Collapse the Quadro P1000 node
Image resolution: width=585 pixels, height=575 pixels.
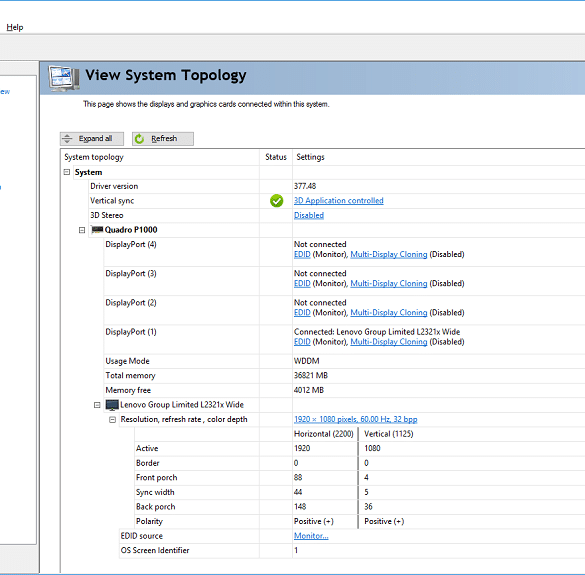[82, 230]
